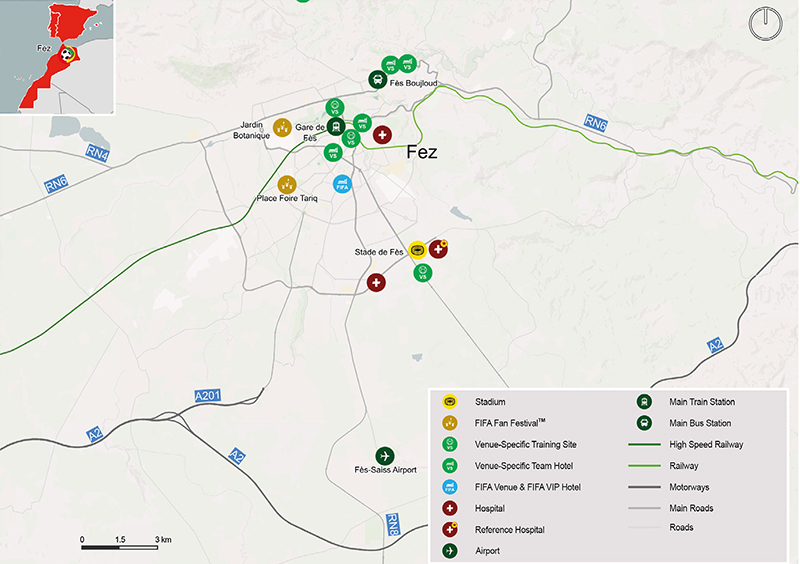Screen dimensions: 800x564
Task: Click the Stadium text in the legend
Action: [490, 402]
